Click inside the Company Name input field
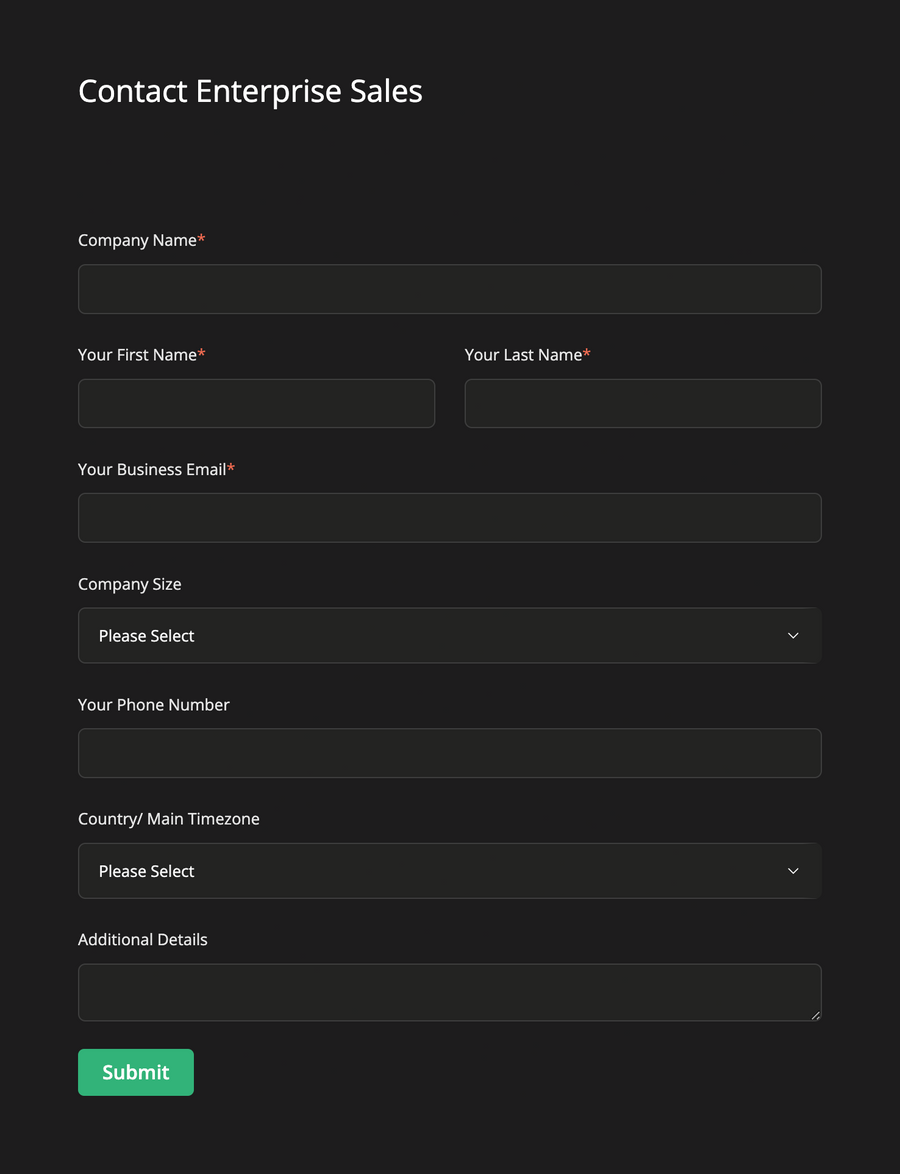Screen dimensions: 900x1174 coord(449,288)
